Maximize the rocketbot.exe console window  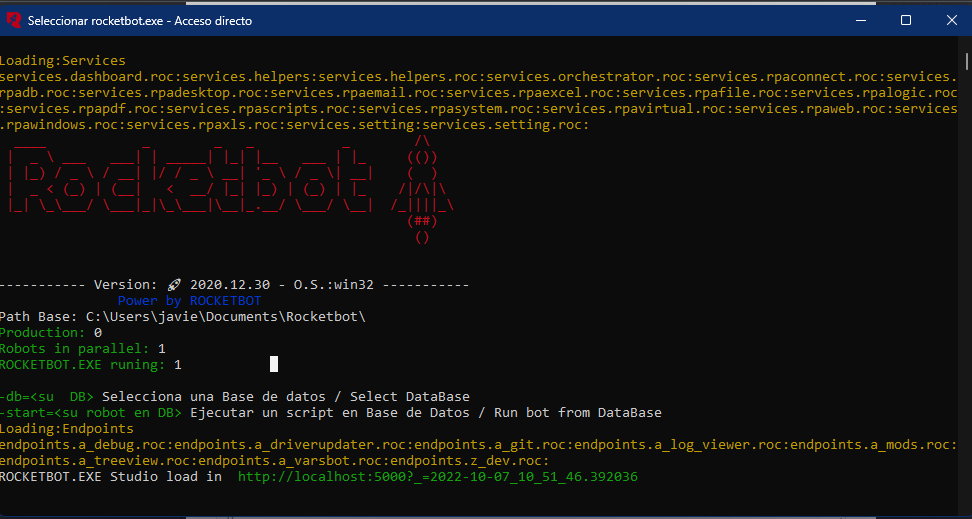pyautogui.click(x=906, y=20)
